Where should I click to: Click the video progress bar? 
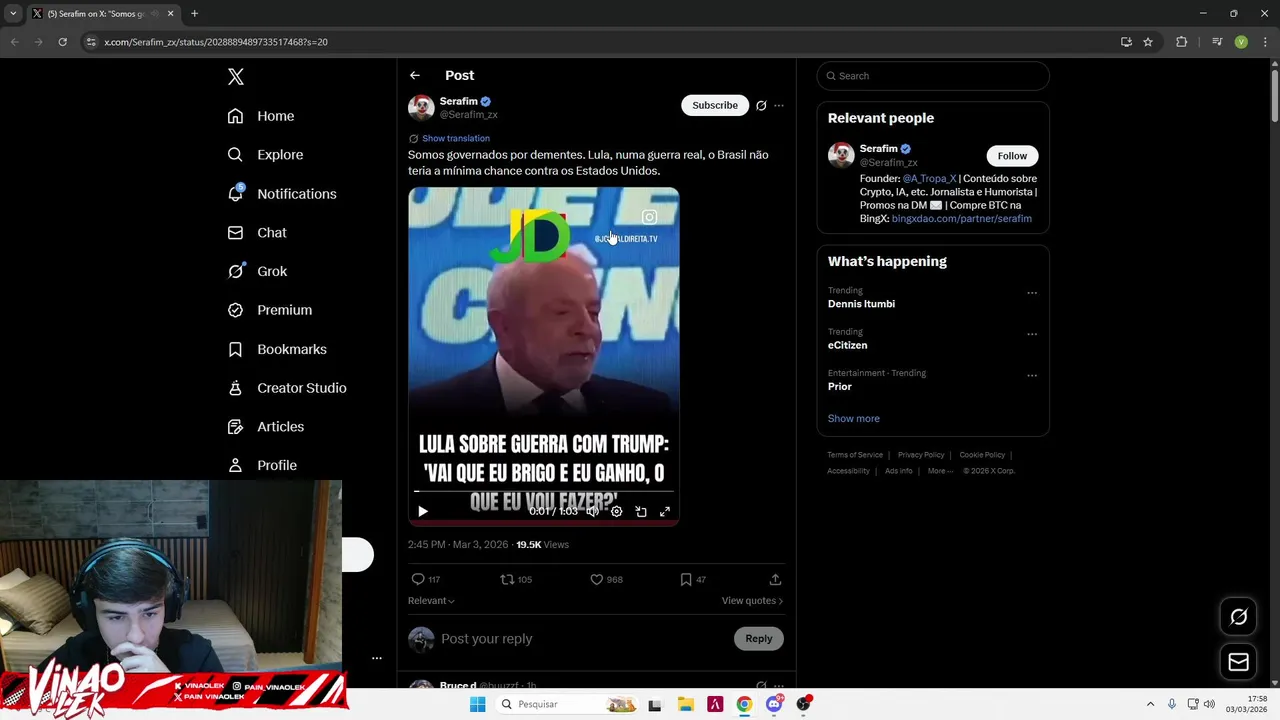543,492
